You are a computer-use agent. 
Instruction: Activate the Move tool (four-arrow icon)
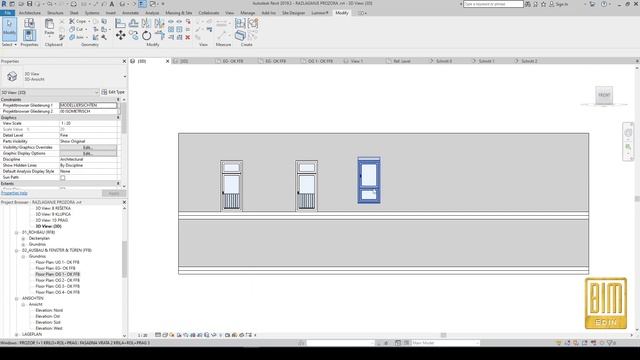120,36
